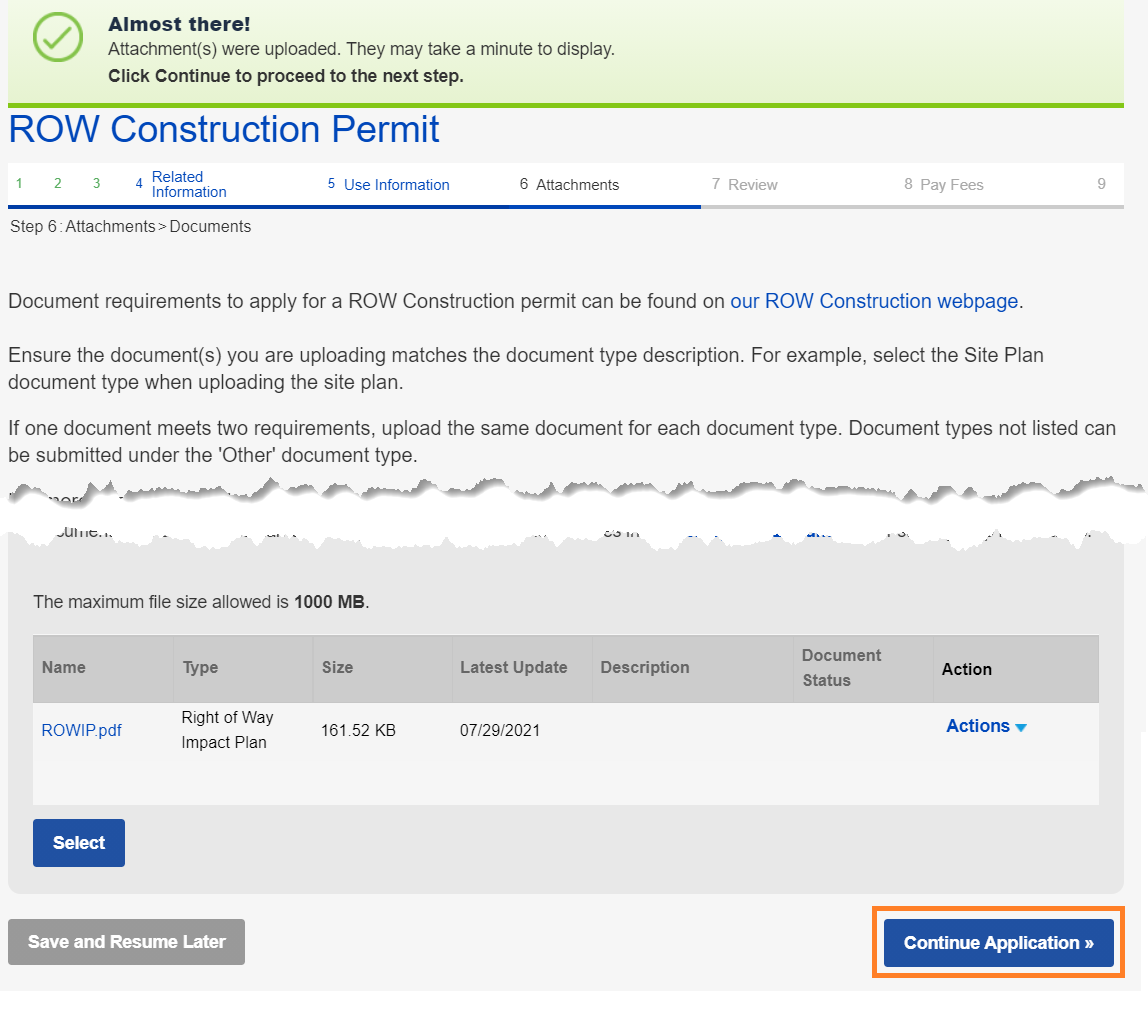Sort the table by Name column
Image resolution: width=1148 pixels, height=1012 pixels.
64,668
